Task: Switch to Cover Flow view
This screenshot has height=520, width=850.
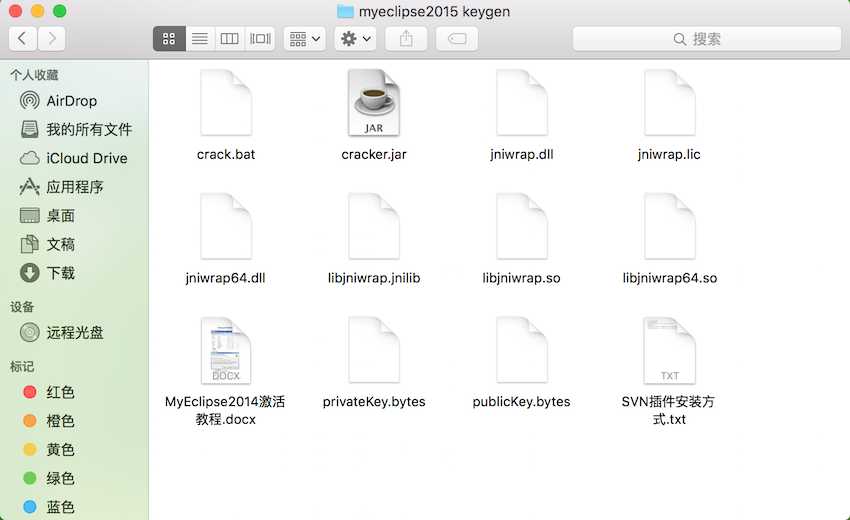Action: pos(260,38)
